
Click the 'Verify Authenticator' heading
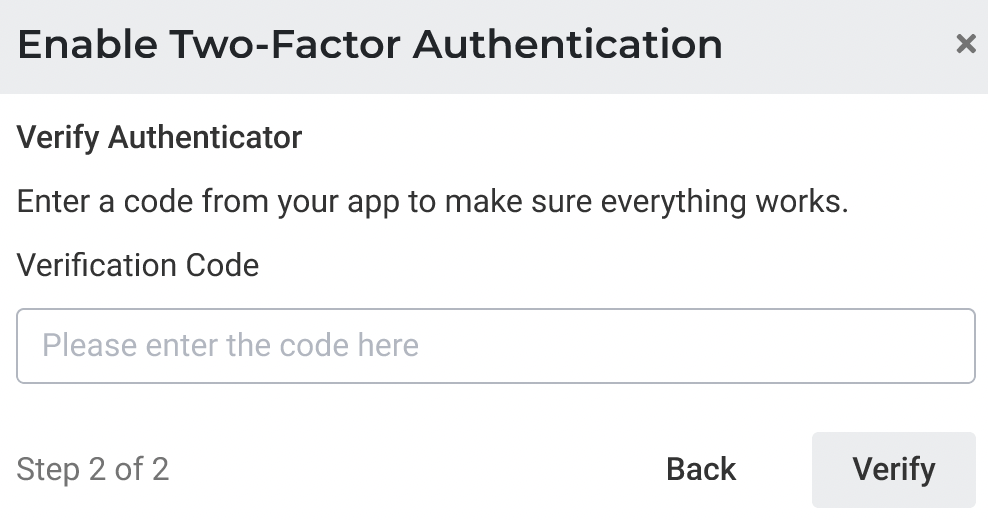(x=160, y=137)
